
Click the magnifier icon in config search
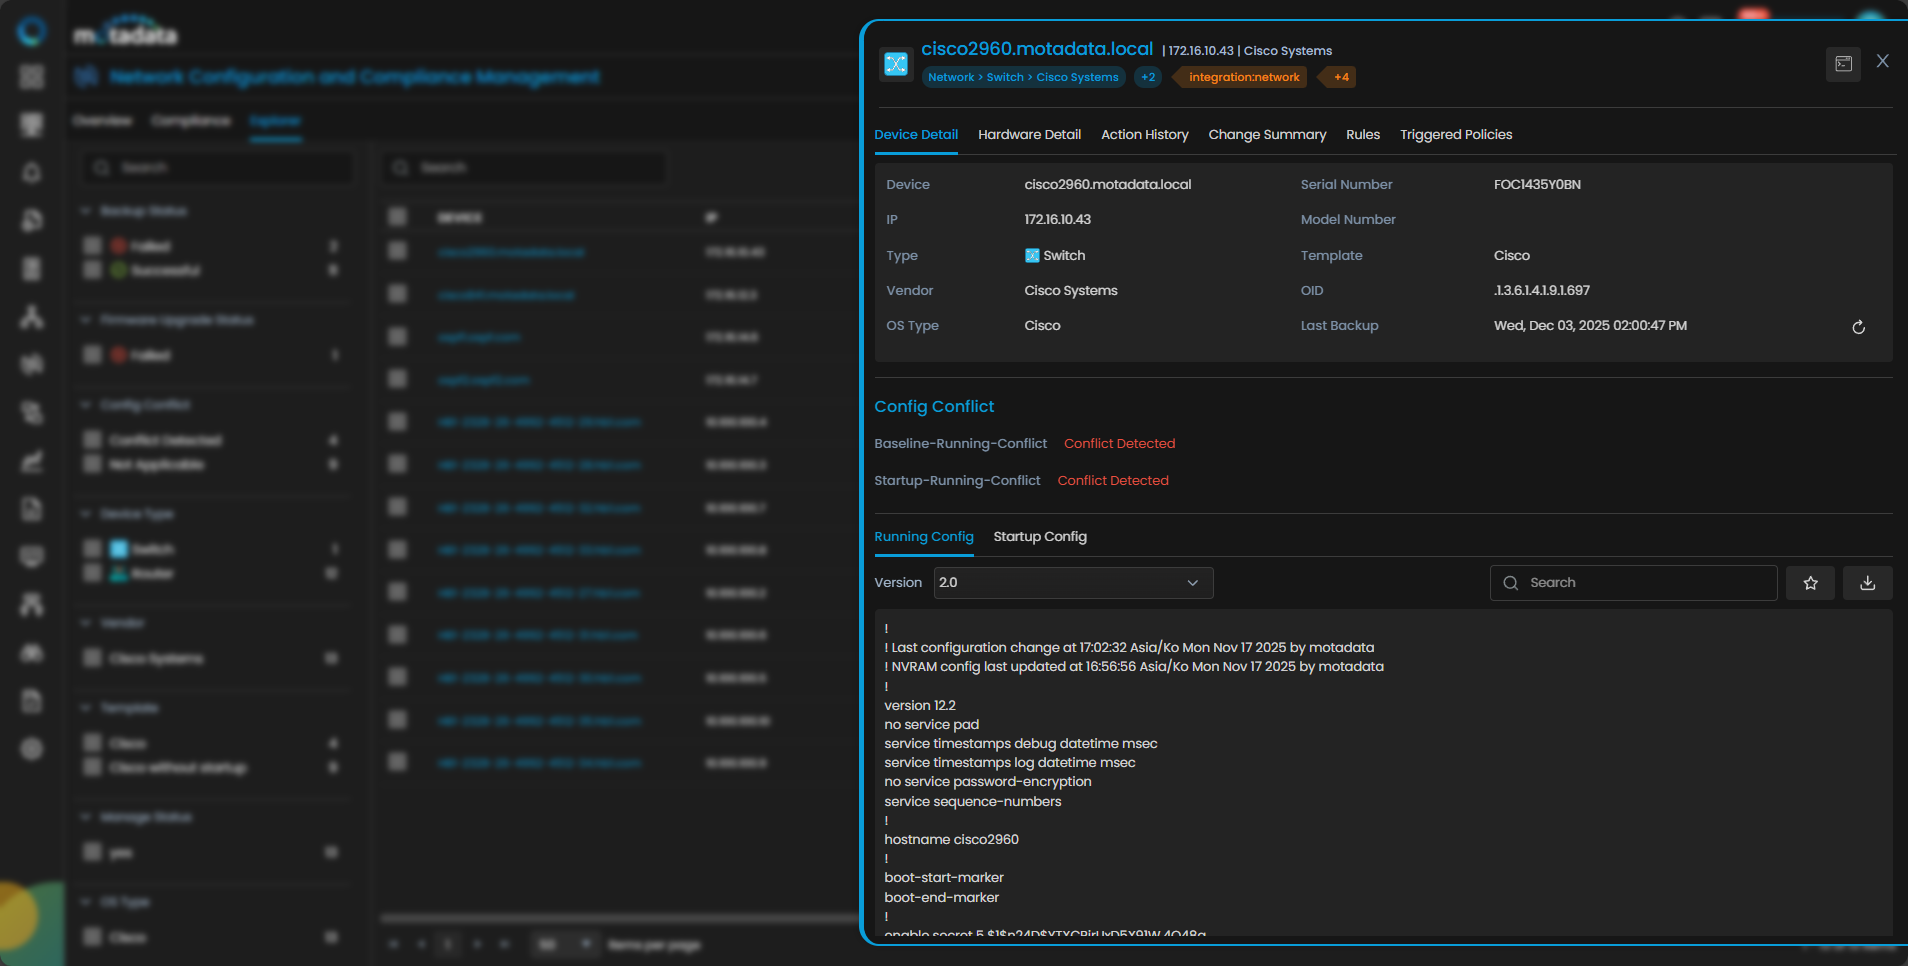point(1511,583)
